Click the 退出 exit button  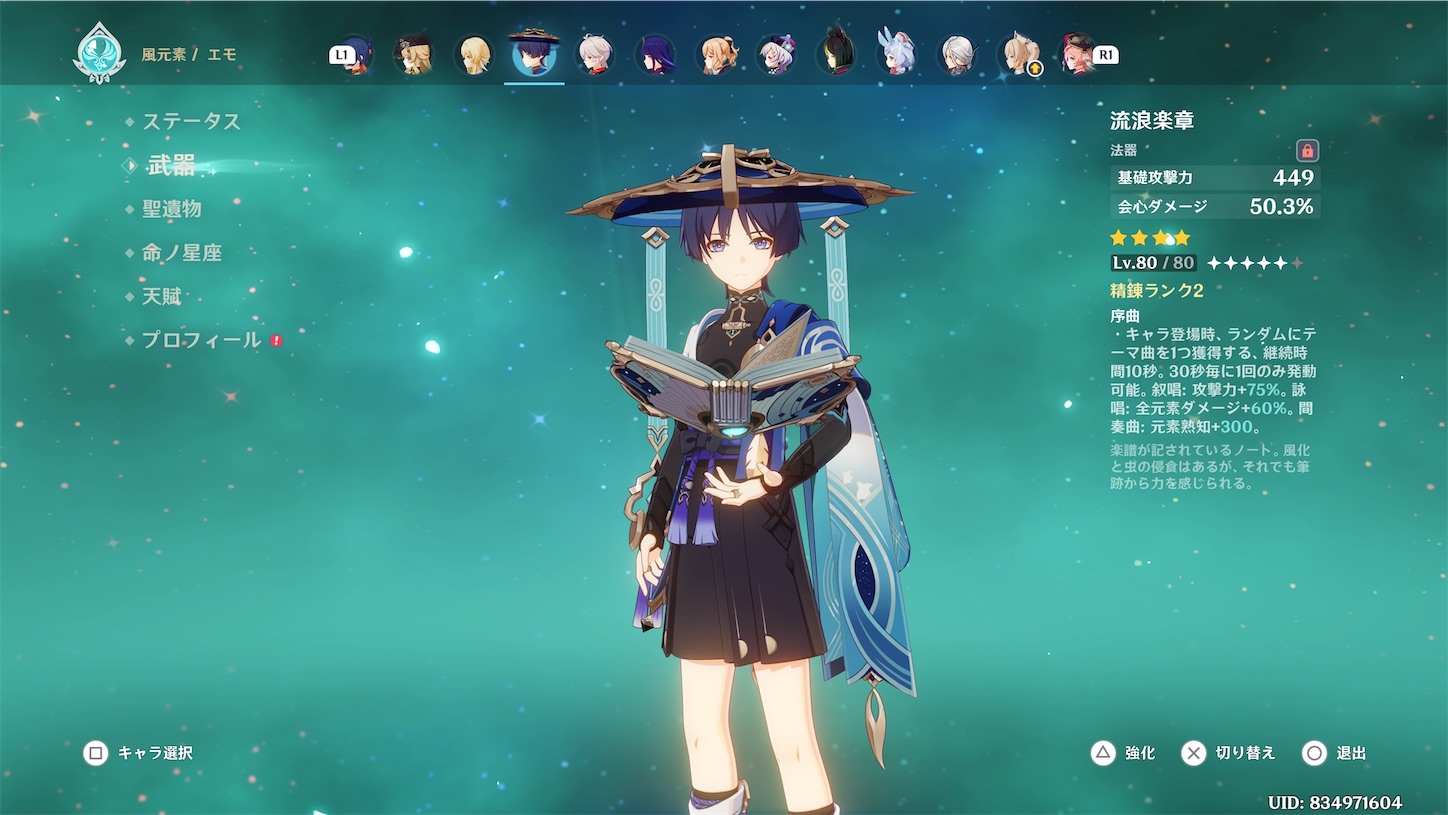coord(1334,753)
